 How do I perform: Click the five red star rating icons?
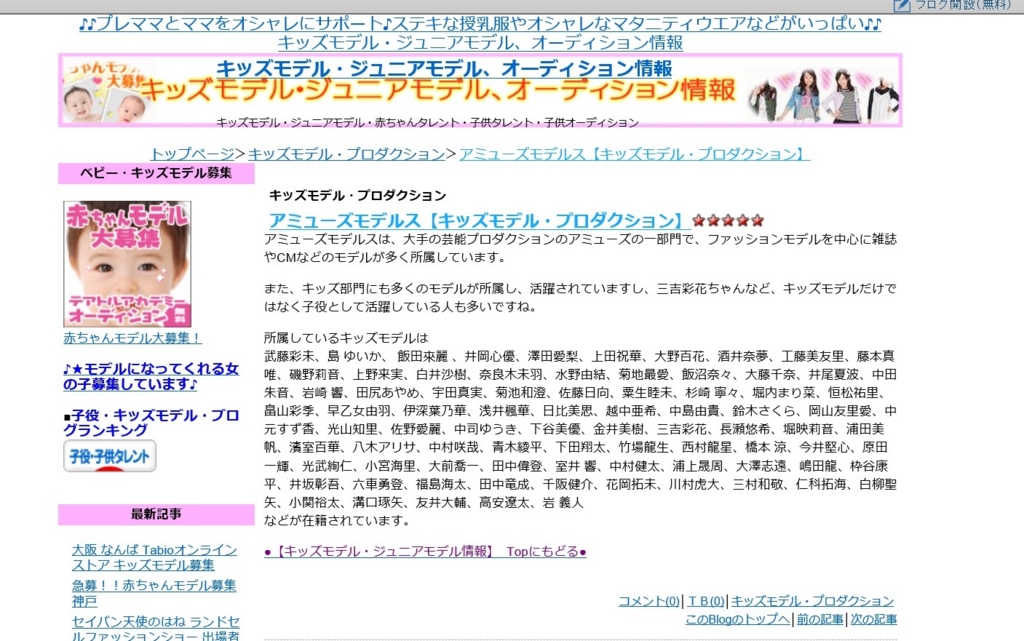pyautogui.click(x=728, y=221)
